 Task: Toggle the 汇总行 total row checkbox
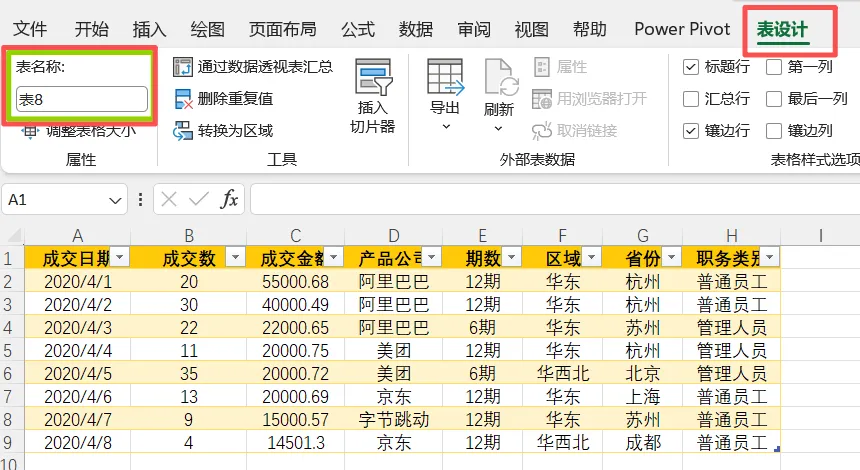coord(691,99)
